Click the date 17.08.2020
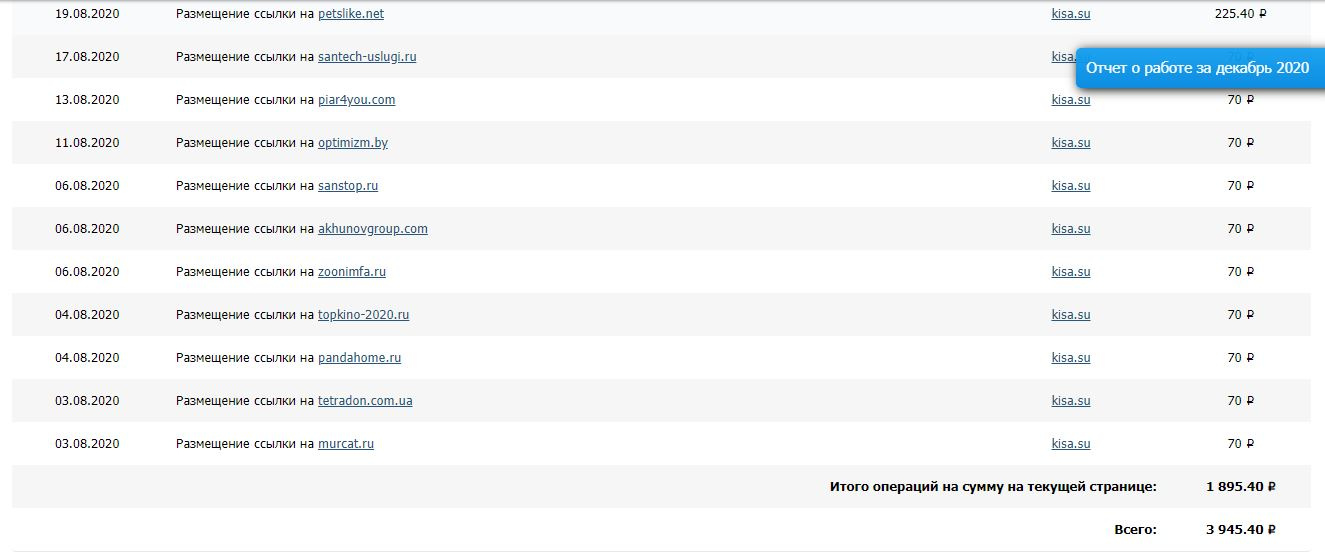The image size is (1325, 560). (x=87, y=57)
